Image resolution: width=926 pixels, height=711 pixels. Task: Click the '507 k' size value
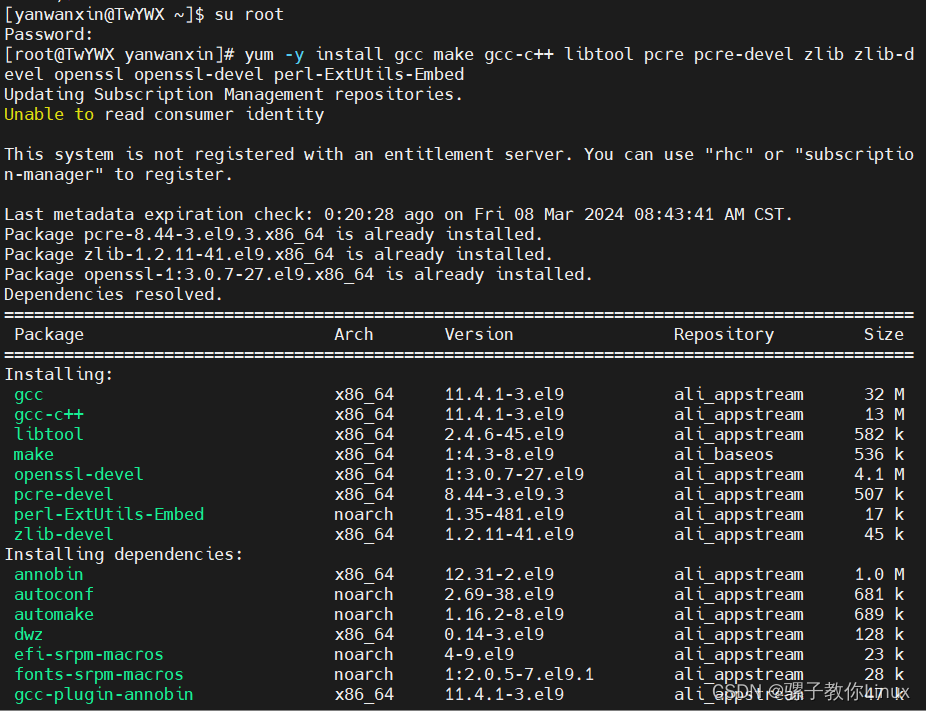coord(879,494)
